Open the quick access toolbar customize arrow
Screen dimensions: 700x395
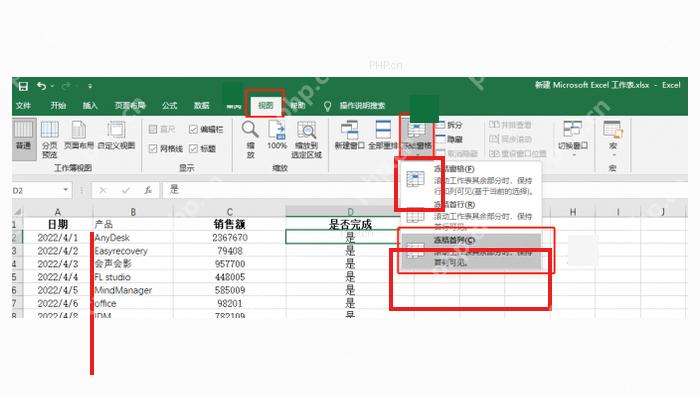click(90, 86)
